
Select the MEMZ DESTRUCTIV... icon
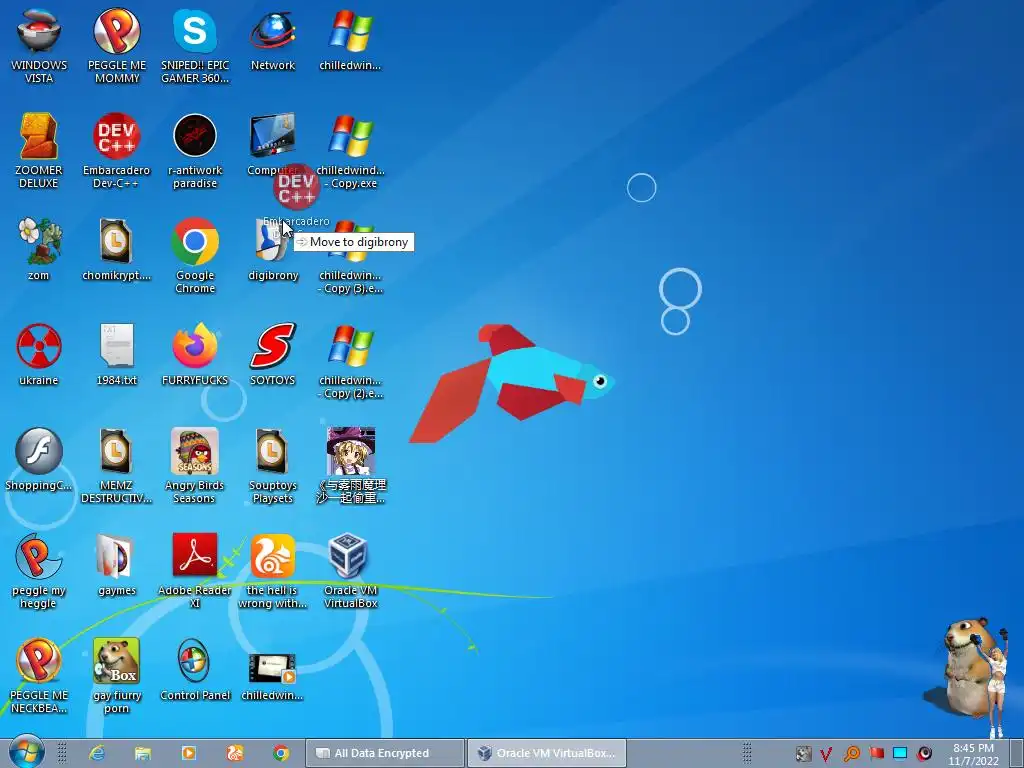[116, 466]
